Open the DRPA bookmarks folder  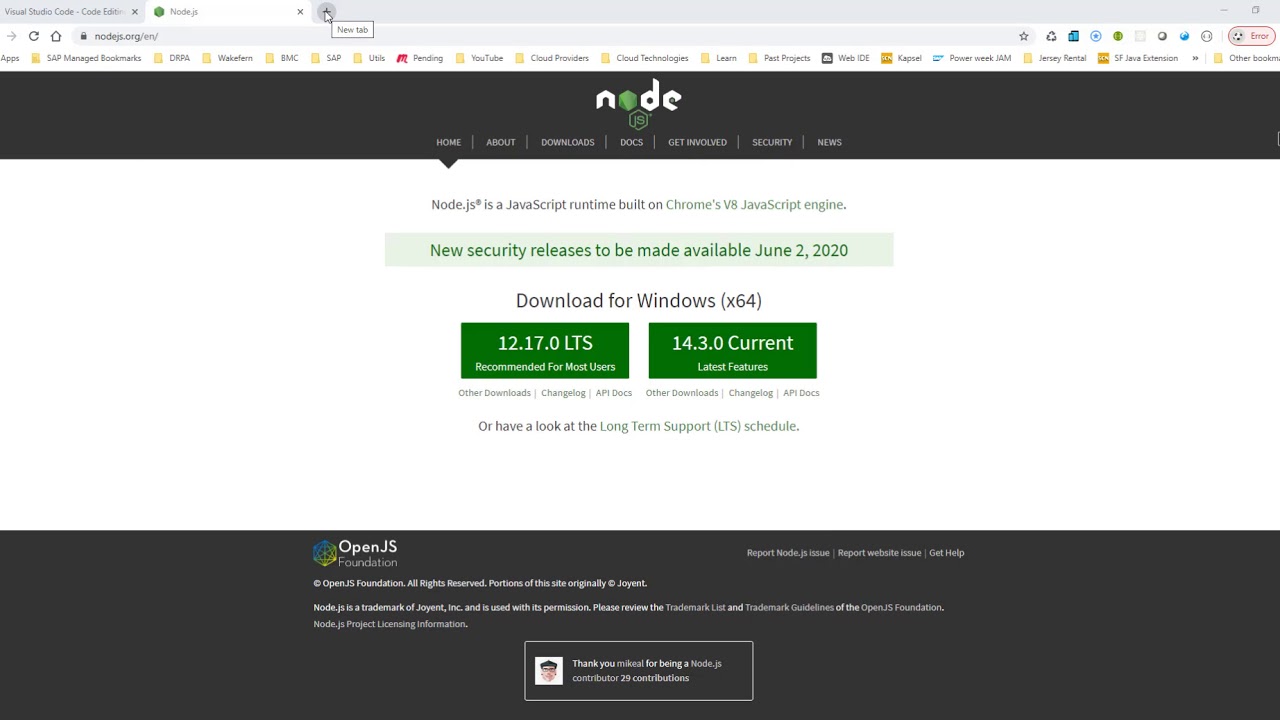[x=172, y=58]
